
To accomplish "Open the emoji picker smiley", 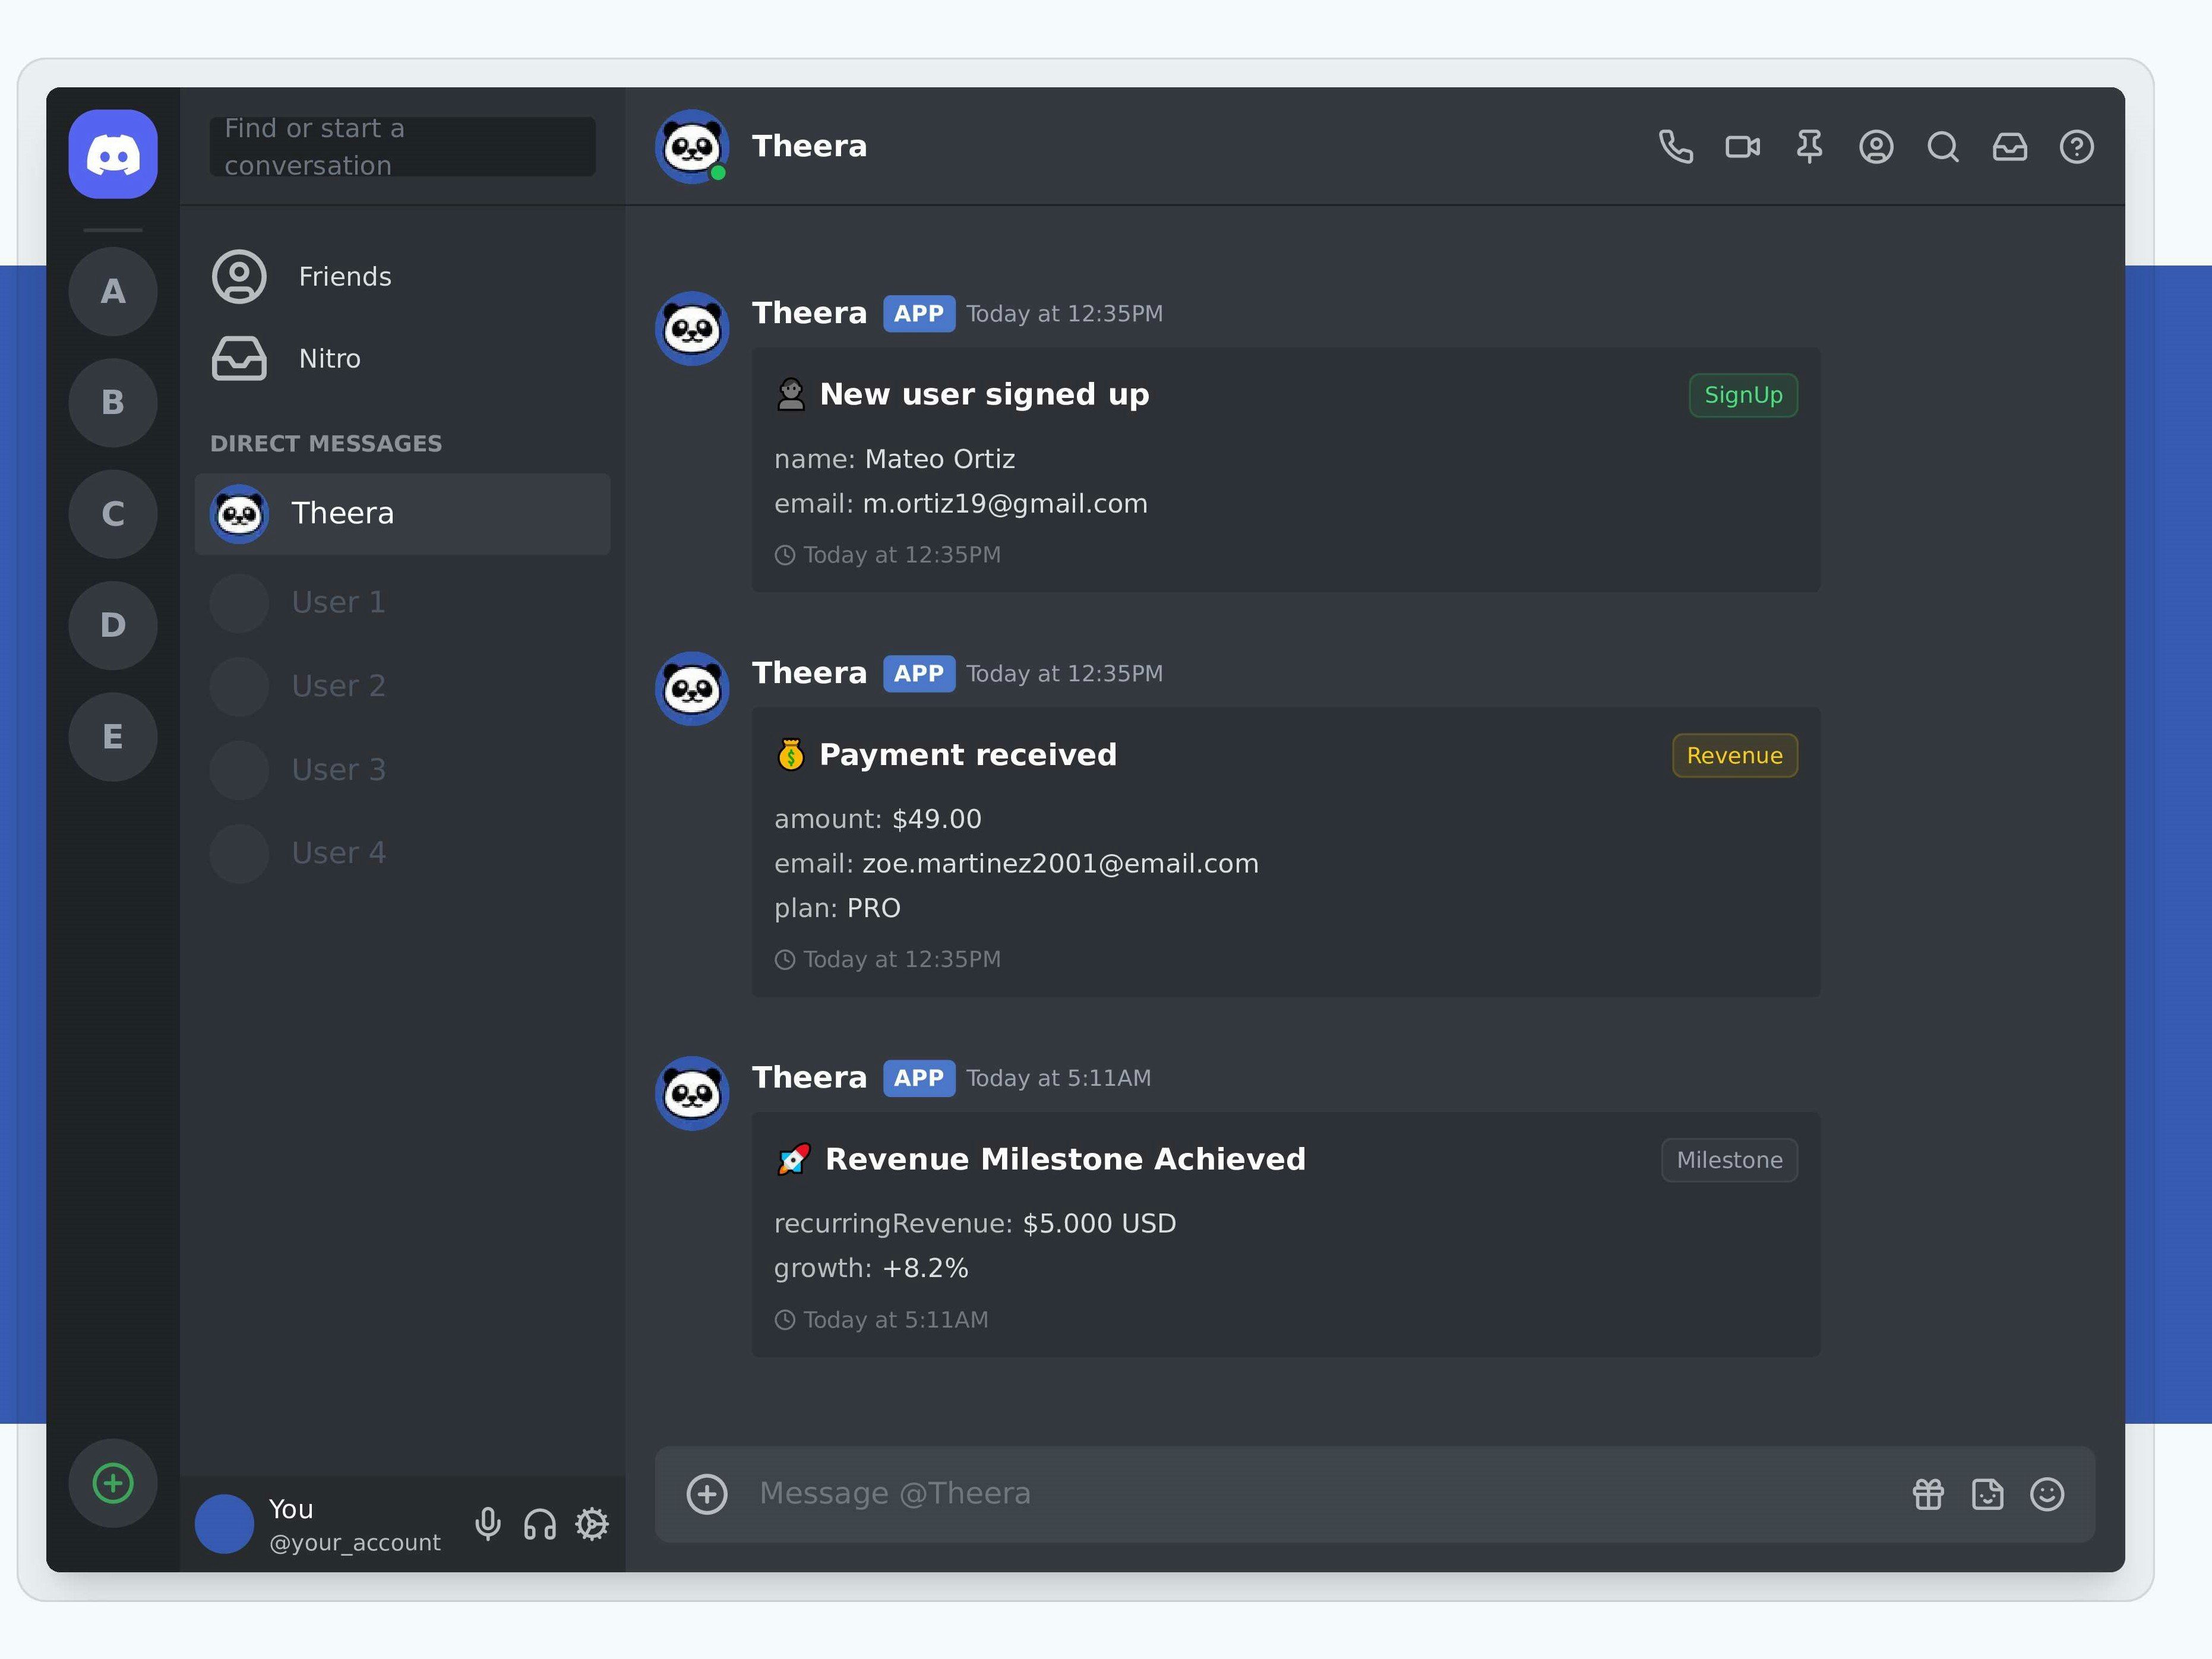I will point(2047,1494).
